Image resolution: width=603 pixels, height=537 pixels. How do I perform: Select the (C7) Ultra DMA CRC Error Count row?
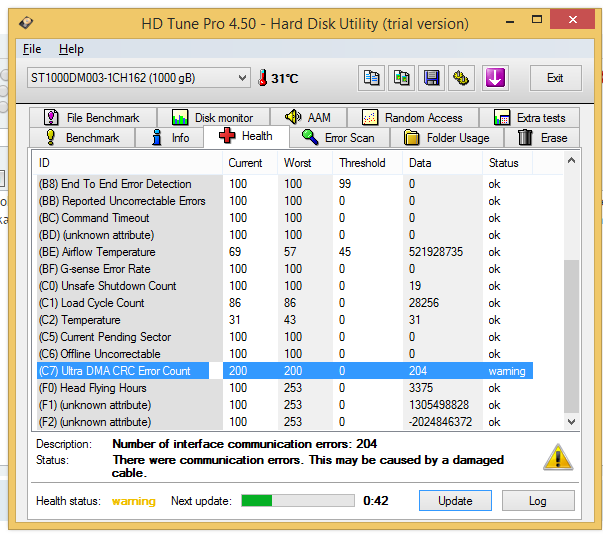pos(285,371)
